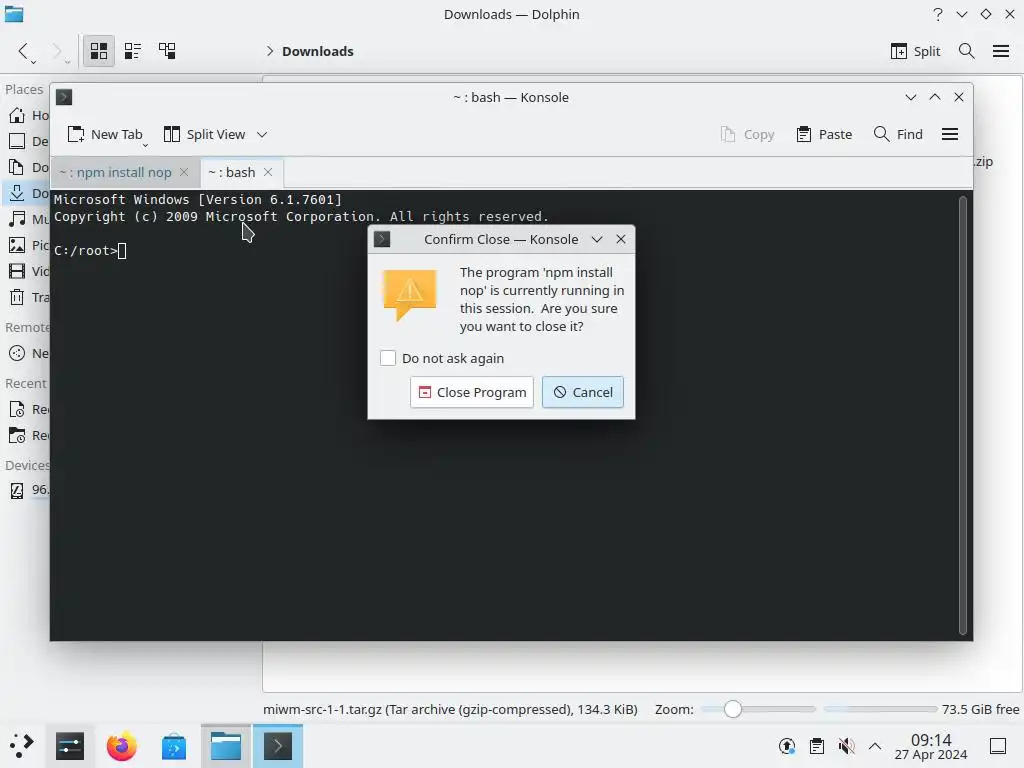The width and height of the screenshot is (1024, 768).
Task: Select the Downloads place icon in sidebar
Action: 17,193
